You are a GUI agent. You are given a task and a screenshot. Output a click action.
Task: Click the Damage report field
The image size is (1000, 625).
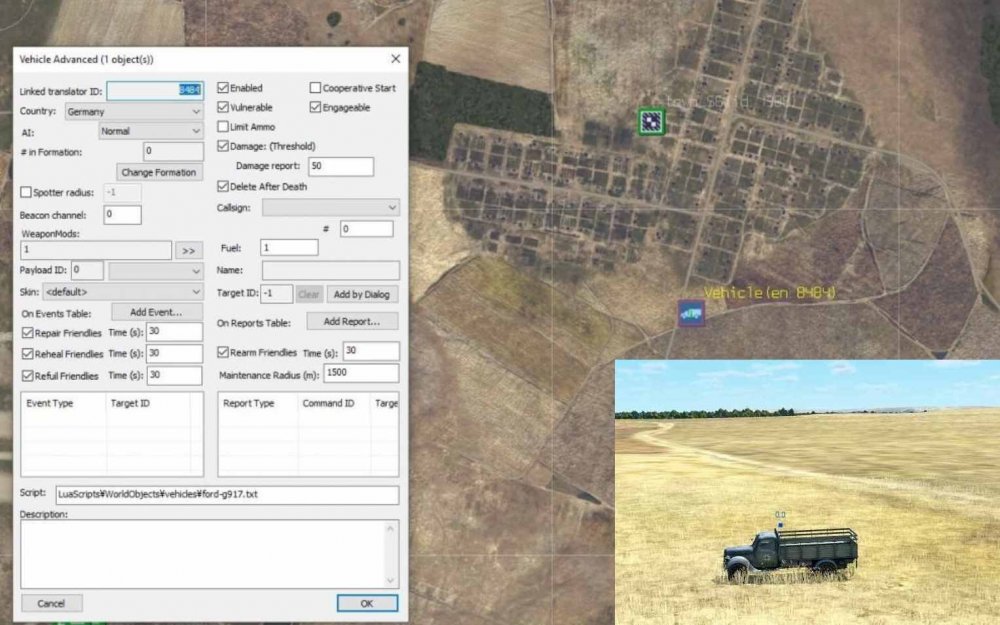point(341,166)
